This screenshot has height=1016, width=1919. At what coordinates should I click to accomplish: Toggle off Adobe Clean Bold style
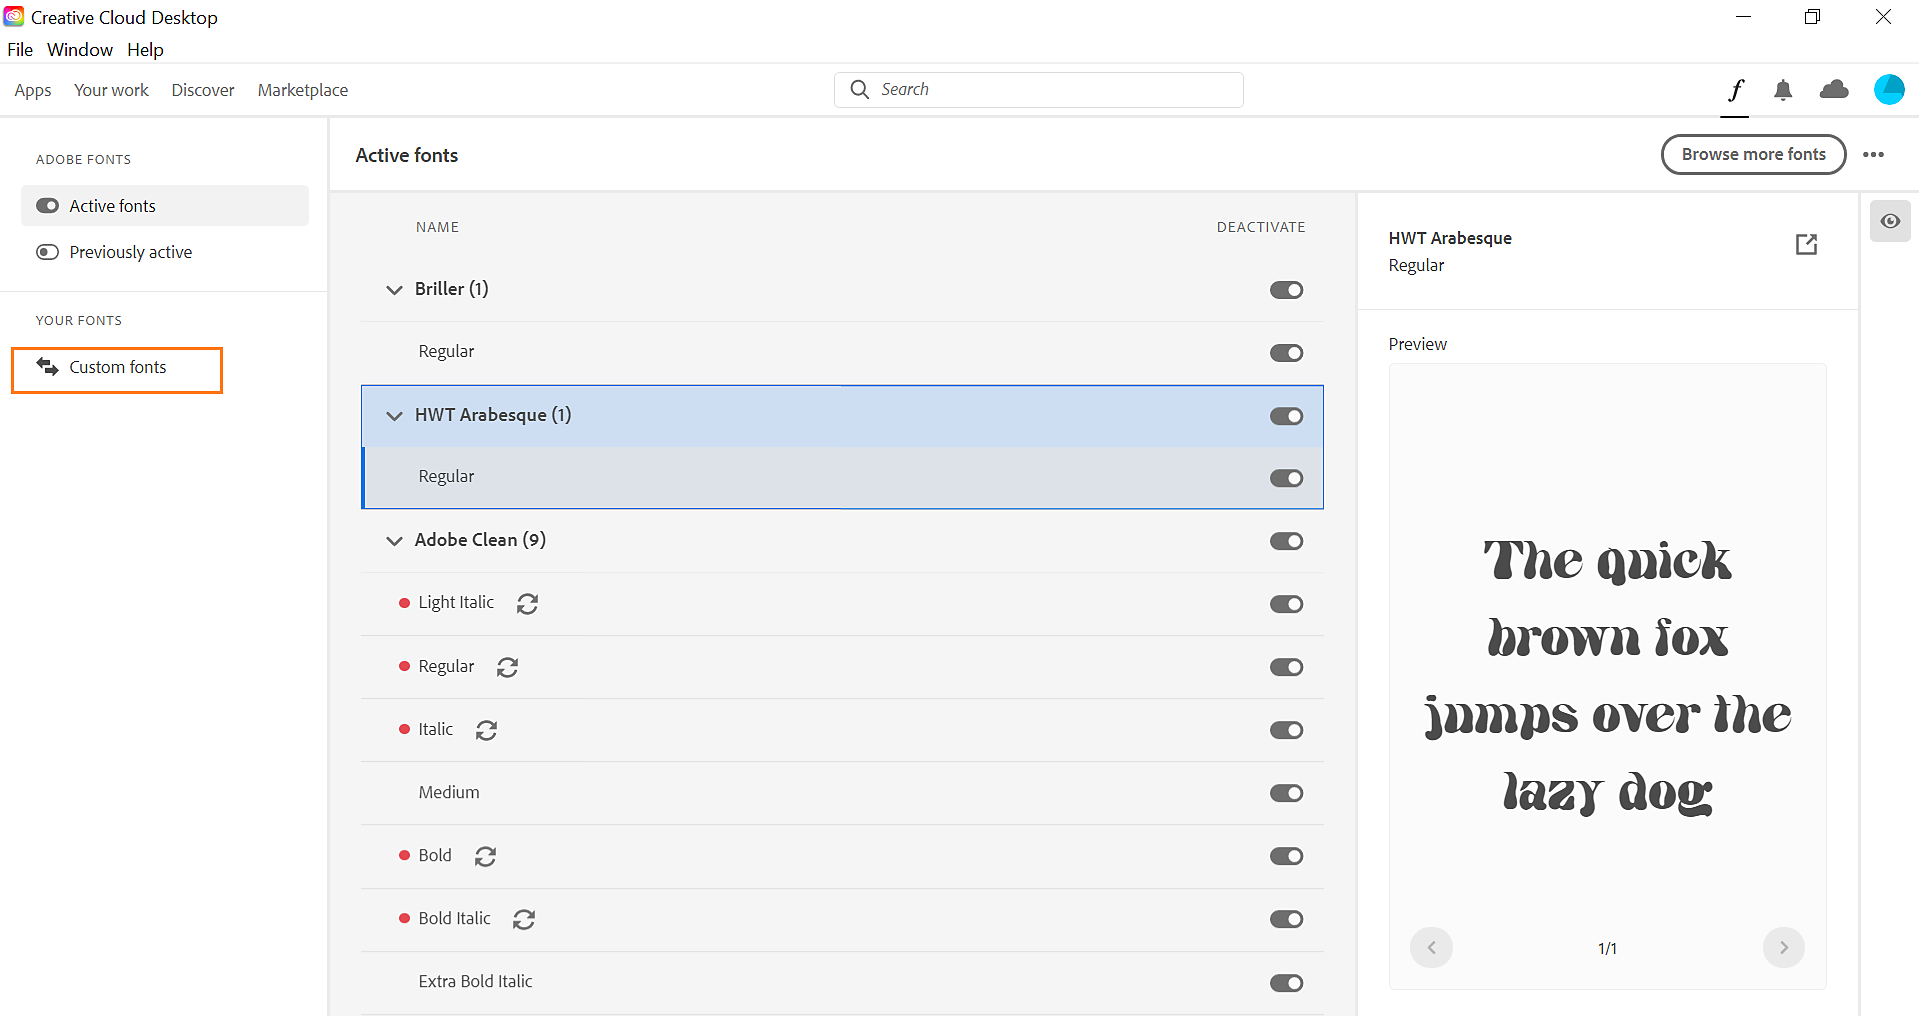click(x=1286, y=856)
